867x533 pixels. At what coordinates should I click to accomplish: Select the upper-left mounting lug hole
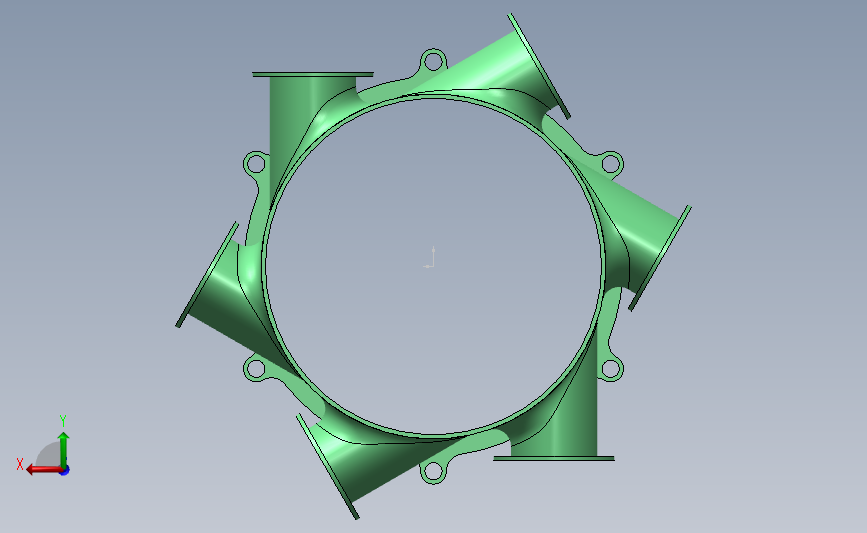pyautogui.click(x=255, y=164)
